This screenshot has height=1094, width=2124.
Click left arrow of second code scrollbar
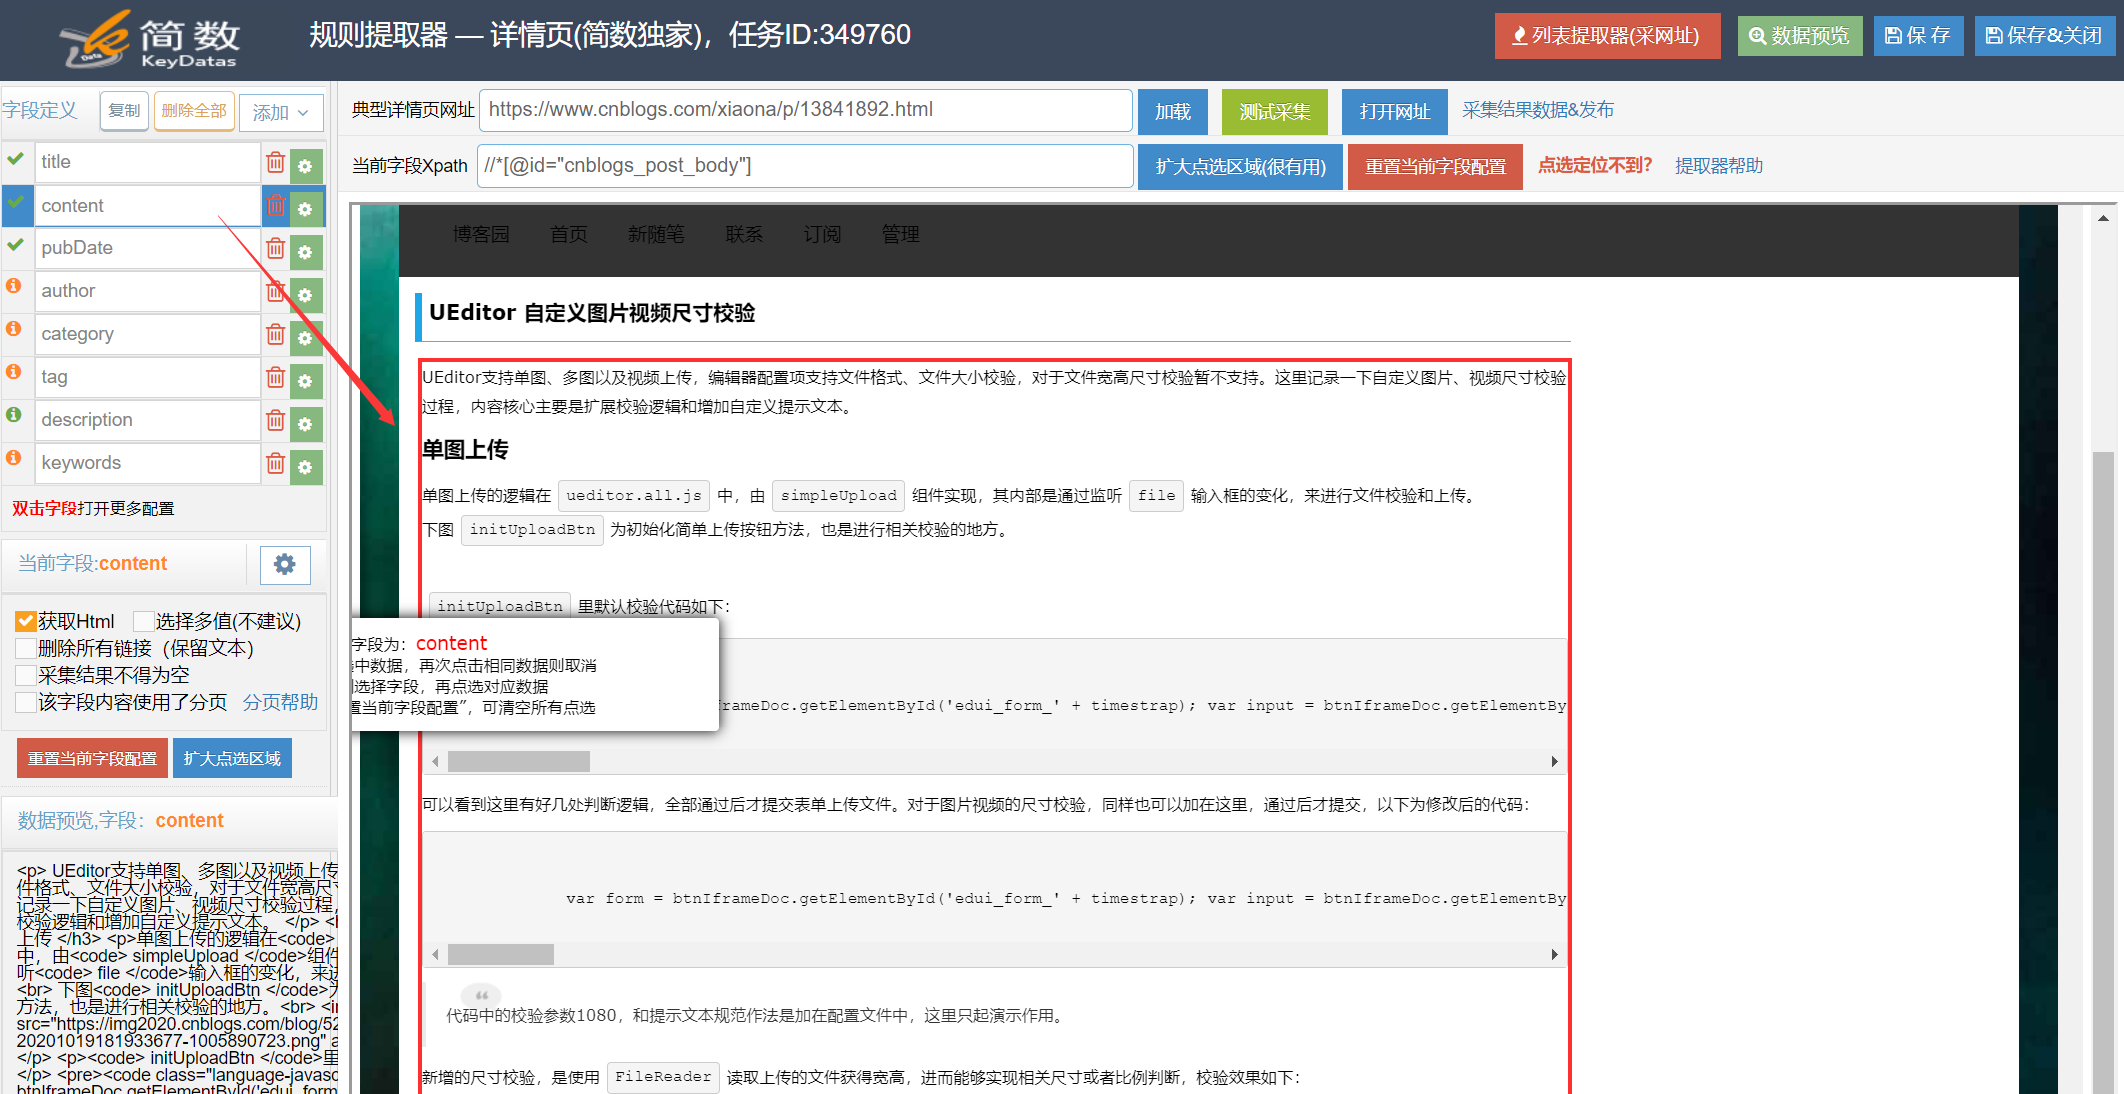point(435,955)
